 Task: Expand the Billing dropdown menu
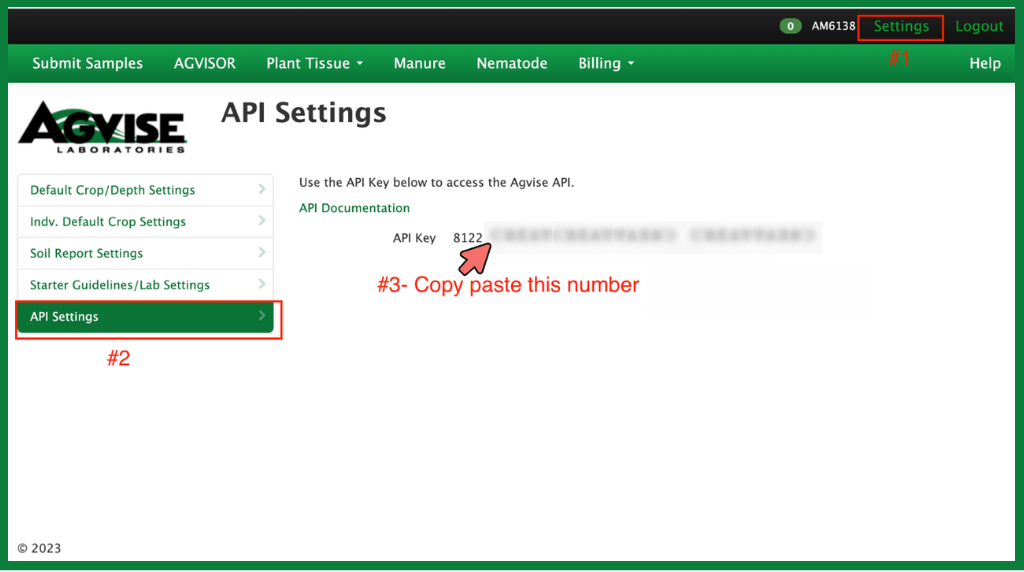605,63
